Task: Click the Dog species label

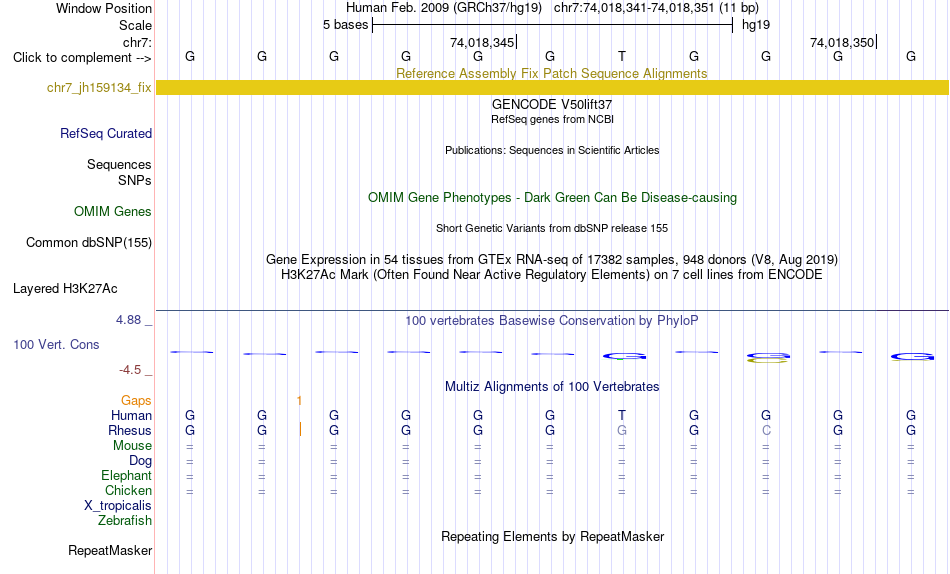Action: [141, 461]
